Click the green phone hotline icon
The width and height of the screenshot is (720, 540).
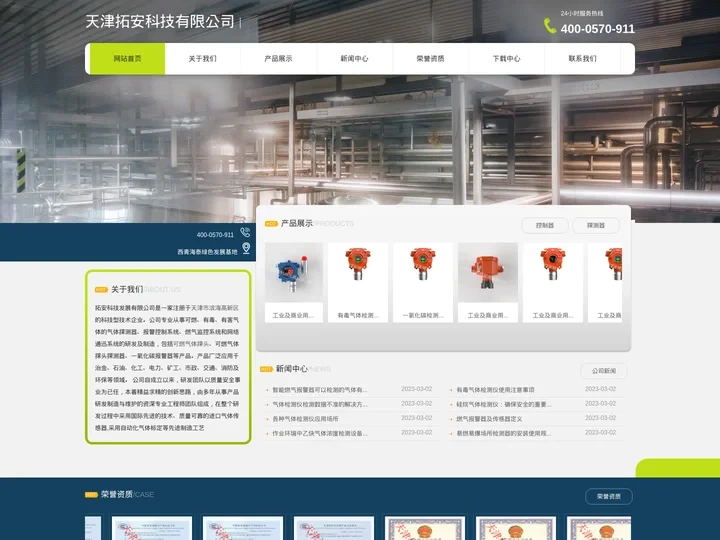tap(550, 27)
